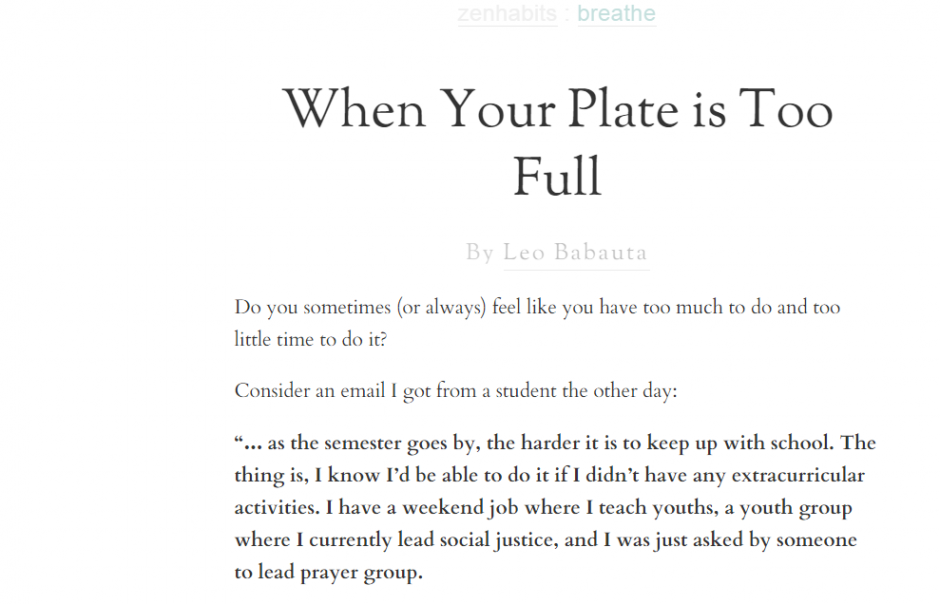Click the colon between zenhabits and breathe
The image size is (940, 604).
(567, 14)
